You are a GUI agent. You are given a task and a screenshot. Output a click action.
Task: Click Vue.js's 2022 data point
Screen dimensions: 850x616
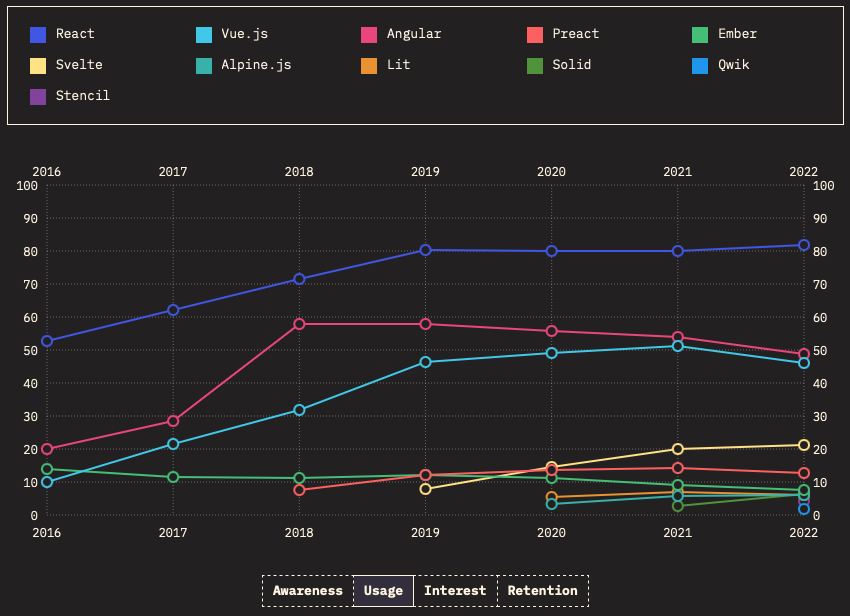[804, 363]
